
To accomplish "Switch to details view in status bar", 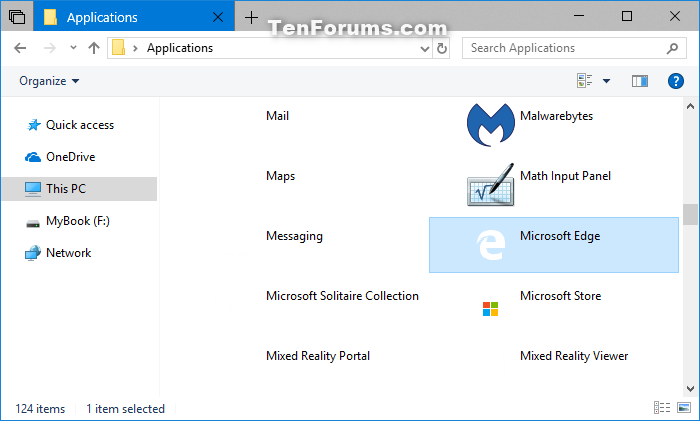I will [x=662, y=408].
